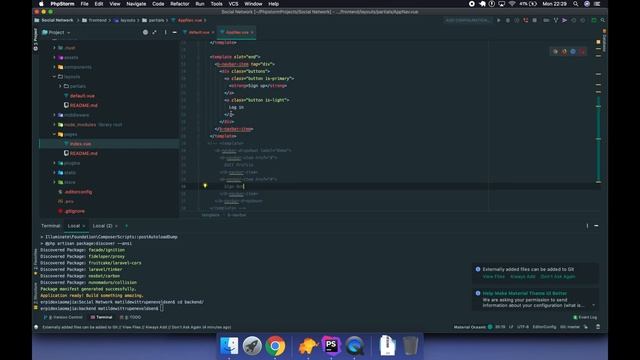This screenshot has height=360, width=640.
Task: Open the Search Everywhere magnifier in PhpStorm toolbar
Action: pyautogui.click(x=602, y=20)
